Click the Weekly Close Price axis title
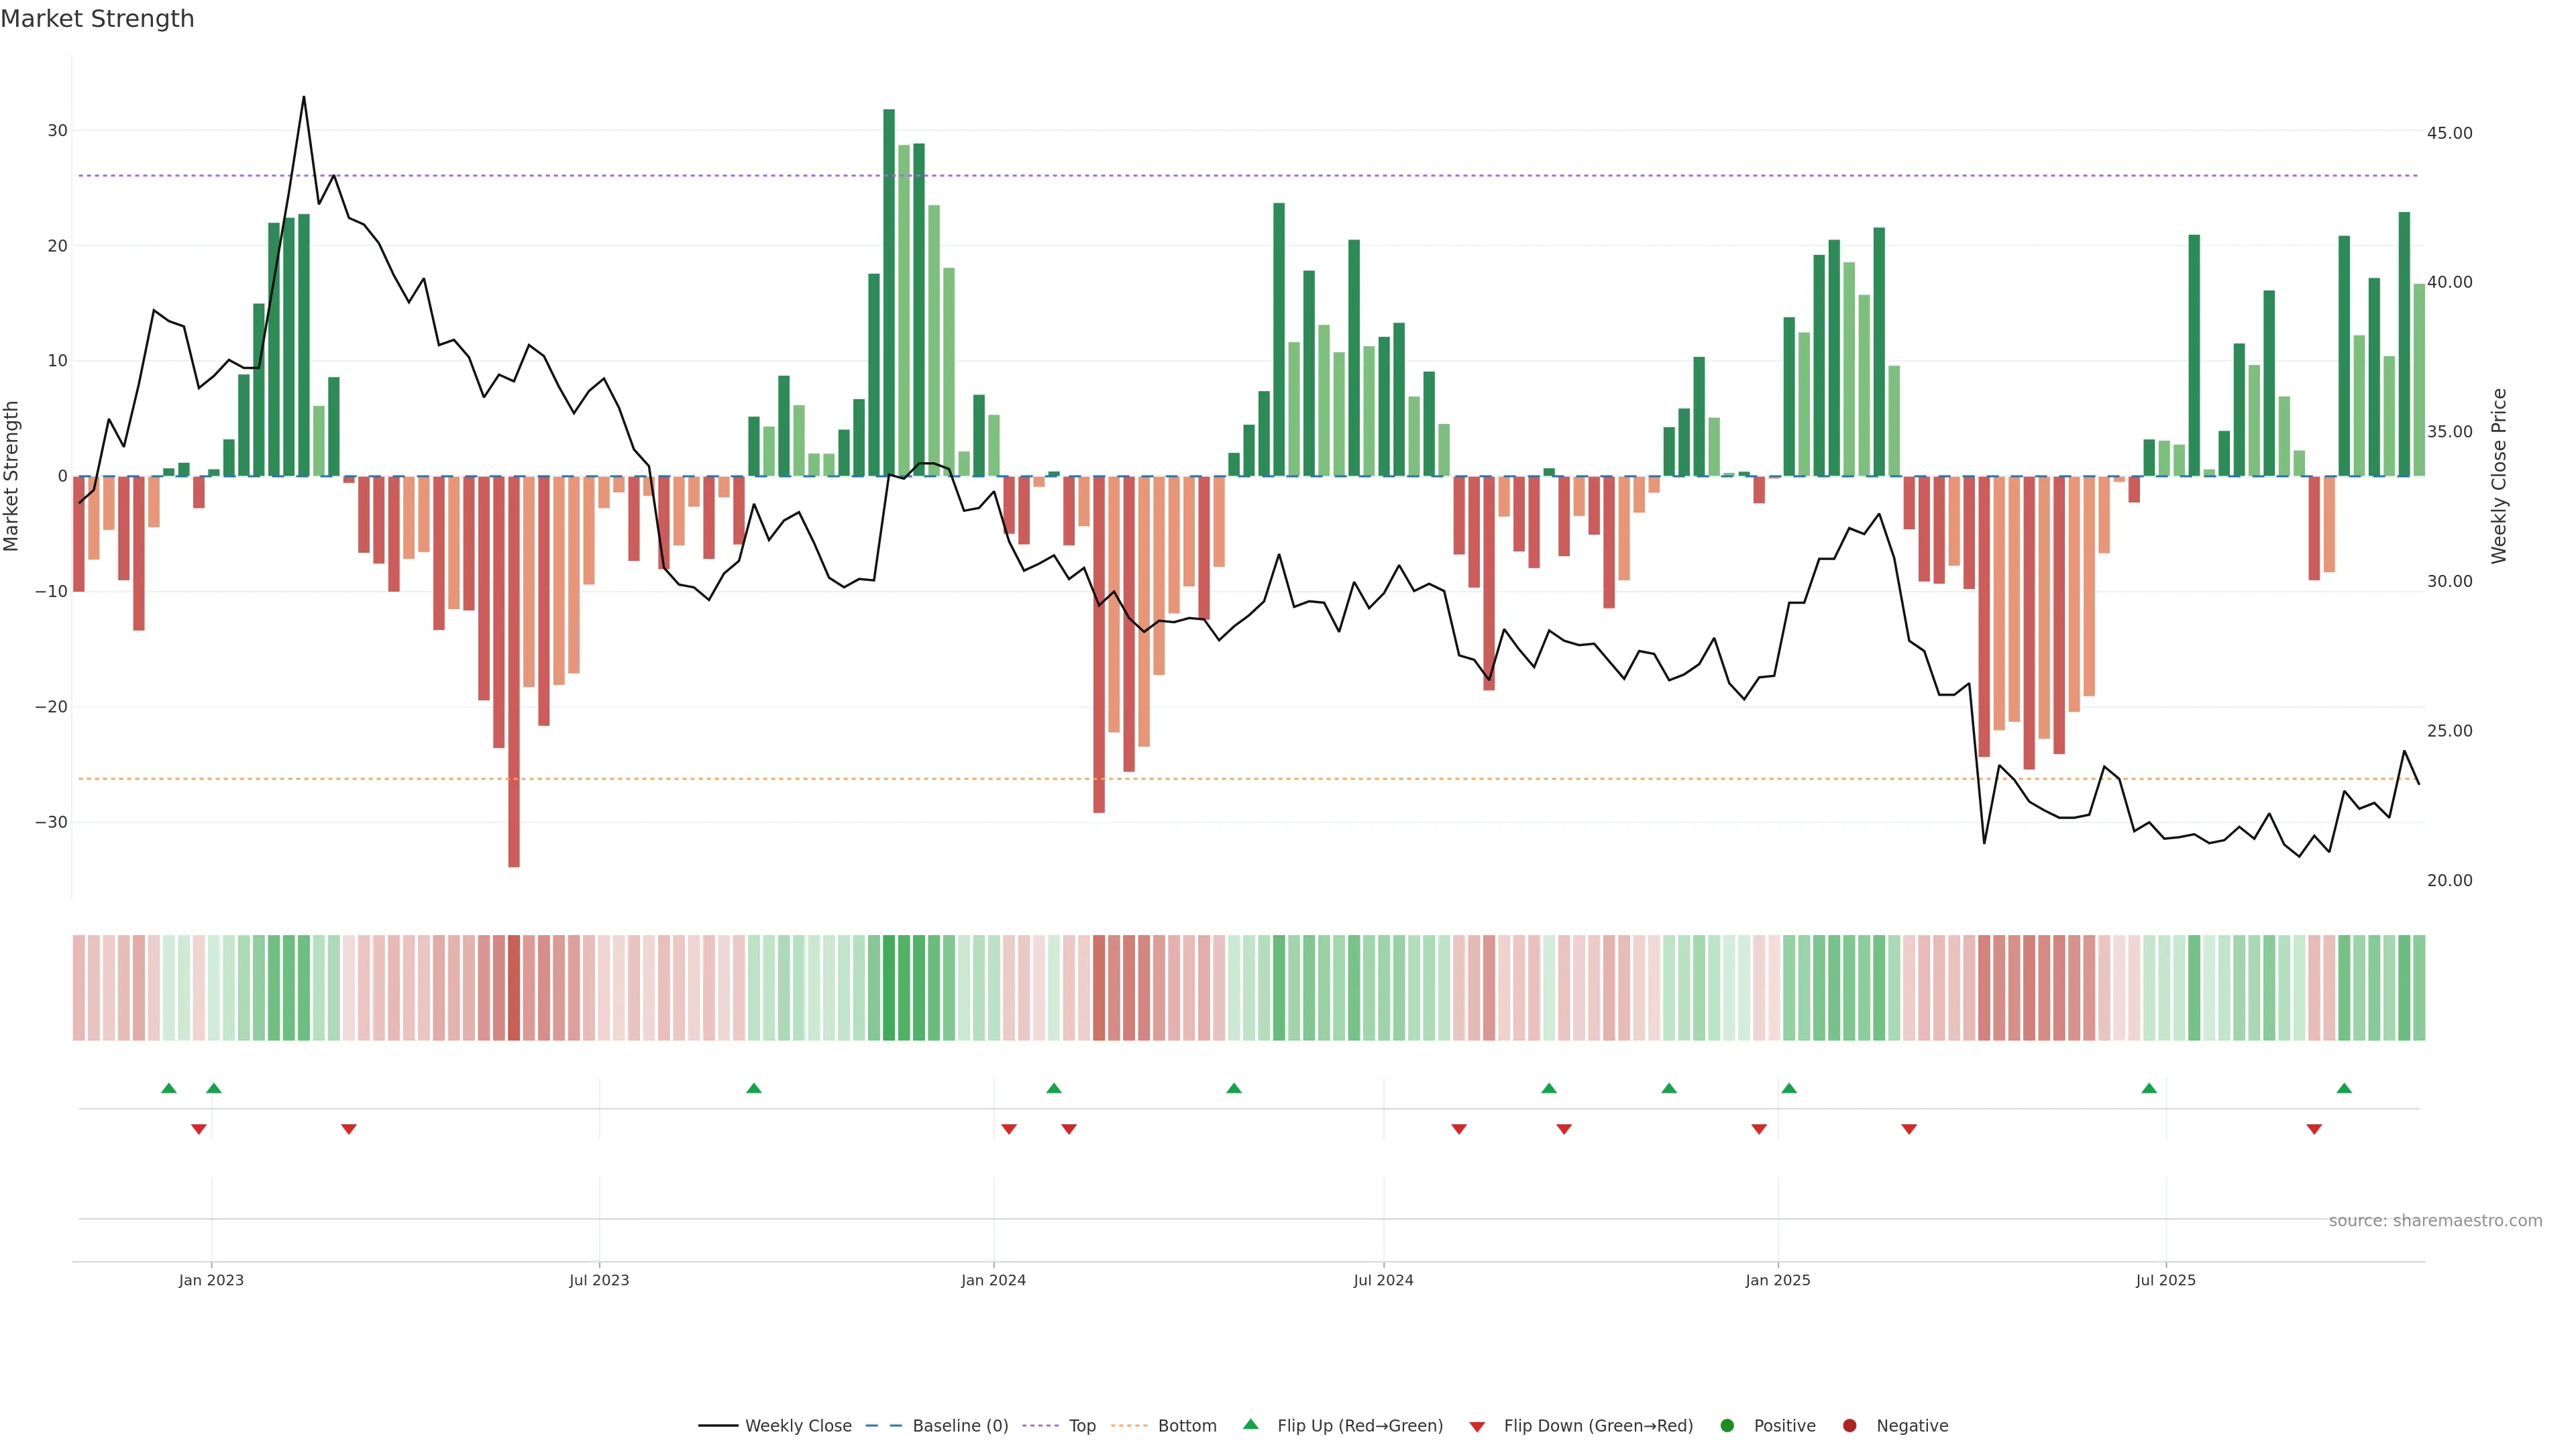2576x1449 pixels. [x=2499, y=476]
